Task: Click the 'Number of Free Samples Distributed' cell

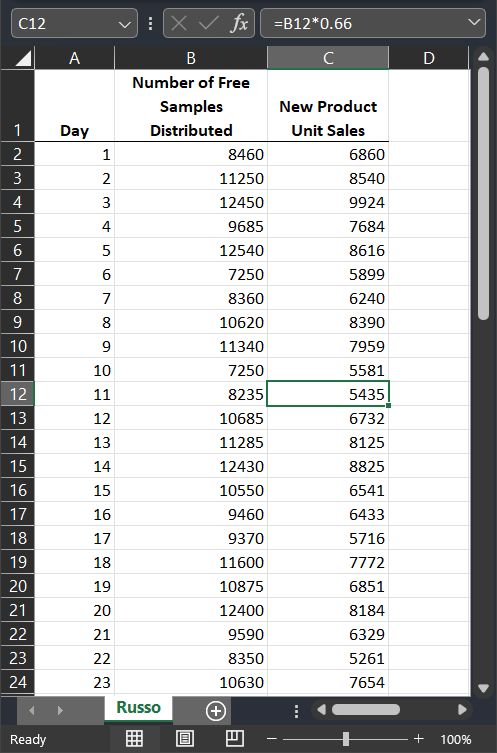Action: tap(191, 106)
